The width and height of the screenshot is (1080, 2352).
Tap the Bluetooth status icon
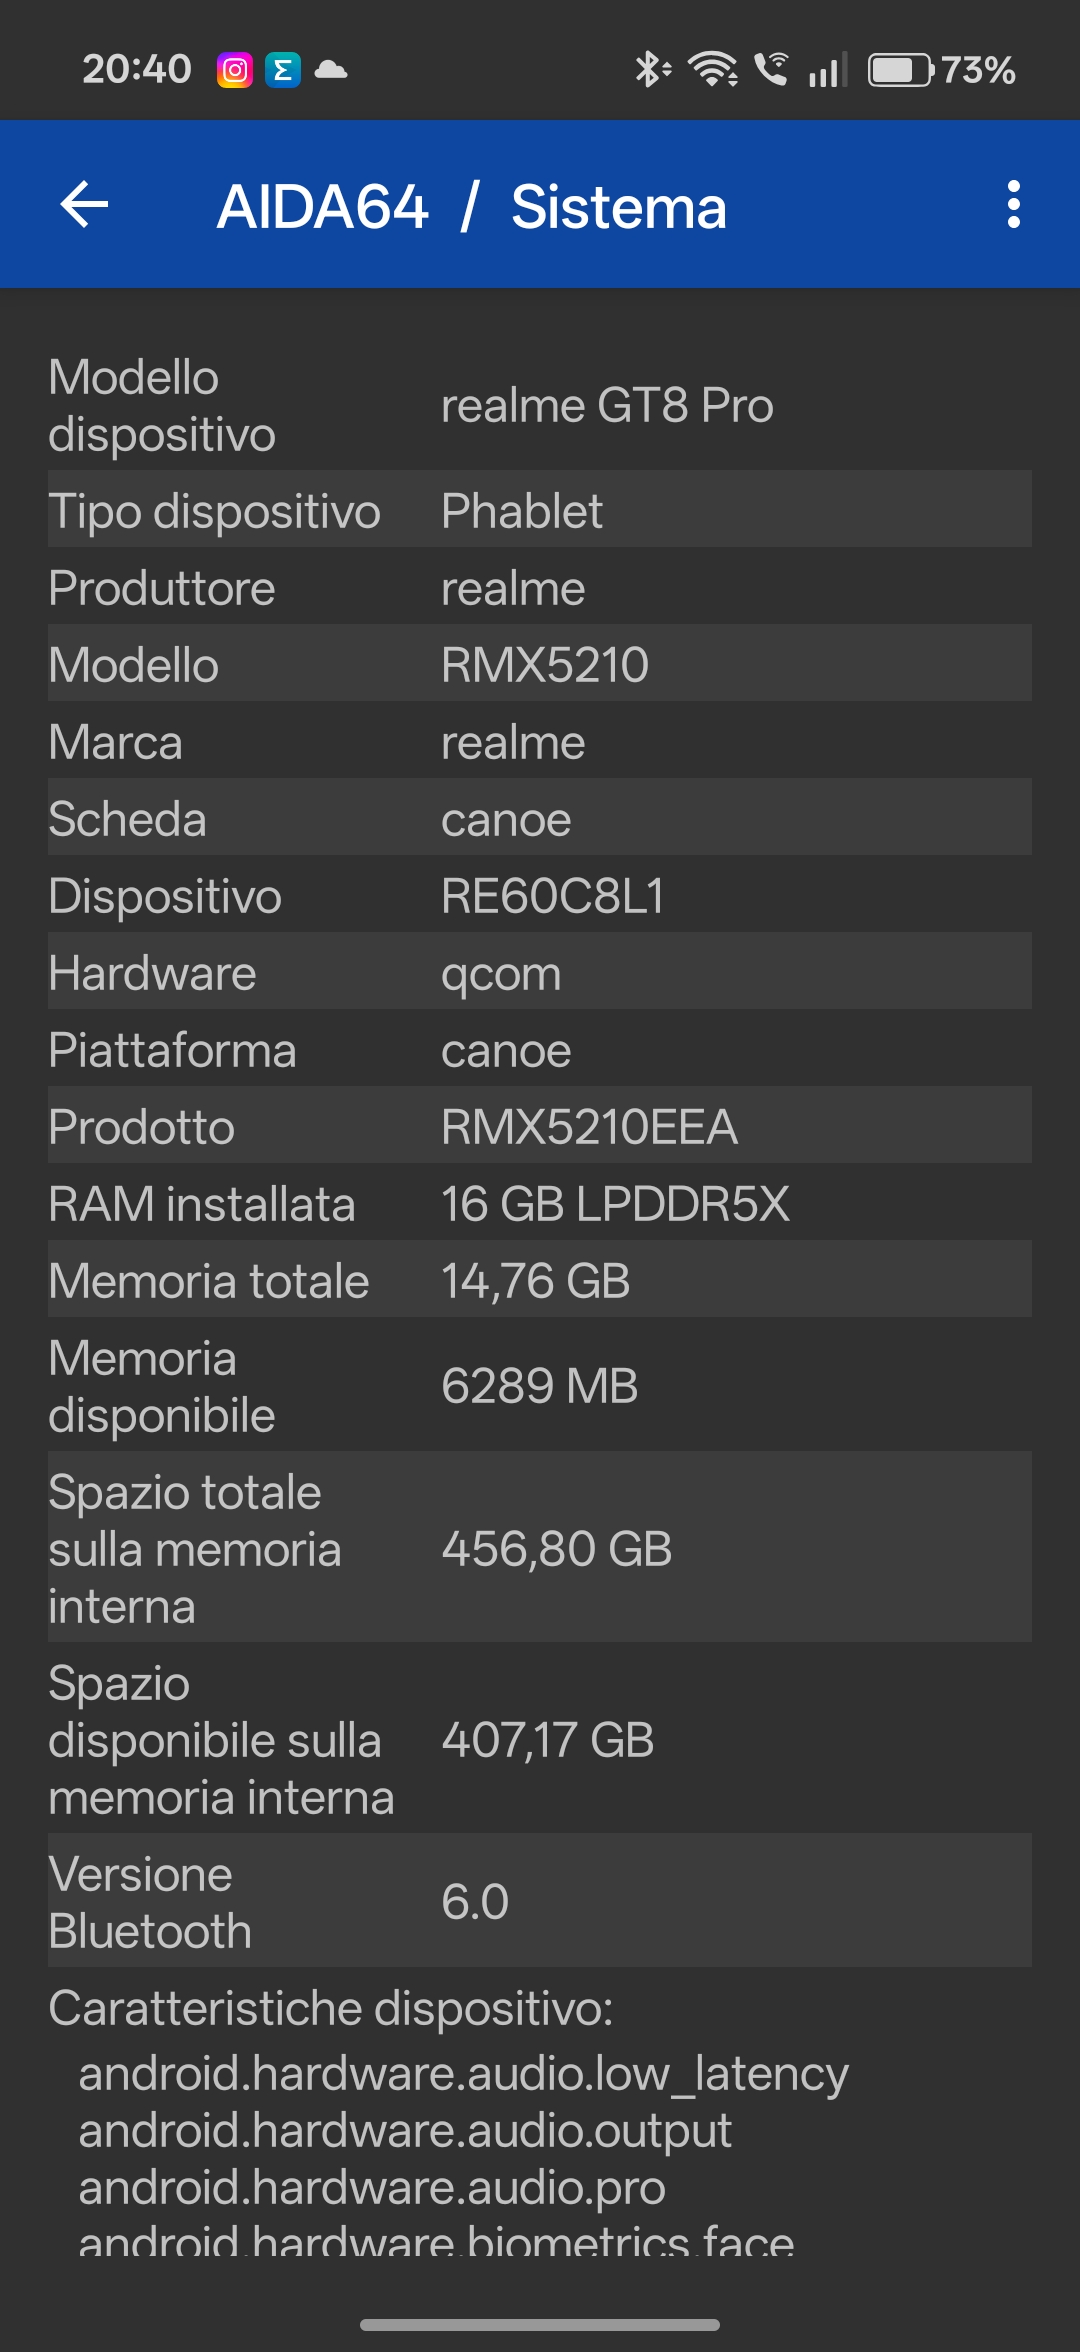pyautogui.click(x=651, y=70)
